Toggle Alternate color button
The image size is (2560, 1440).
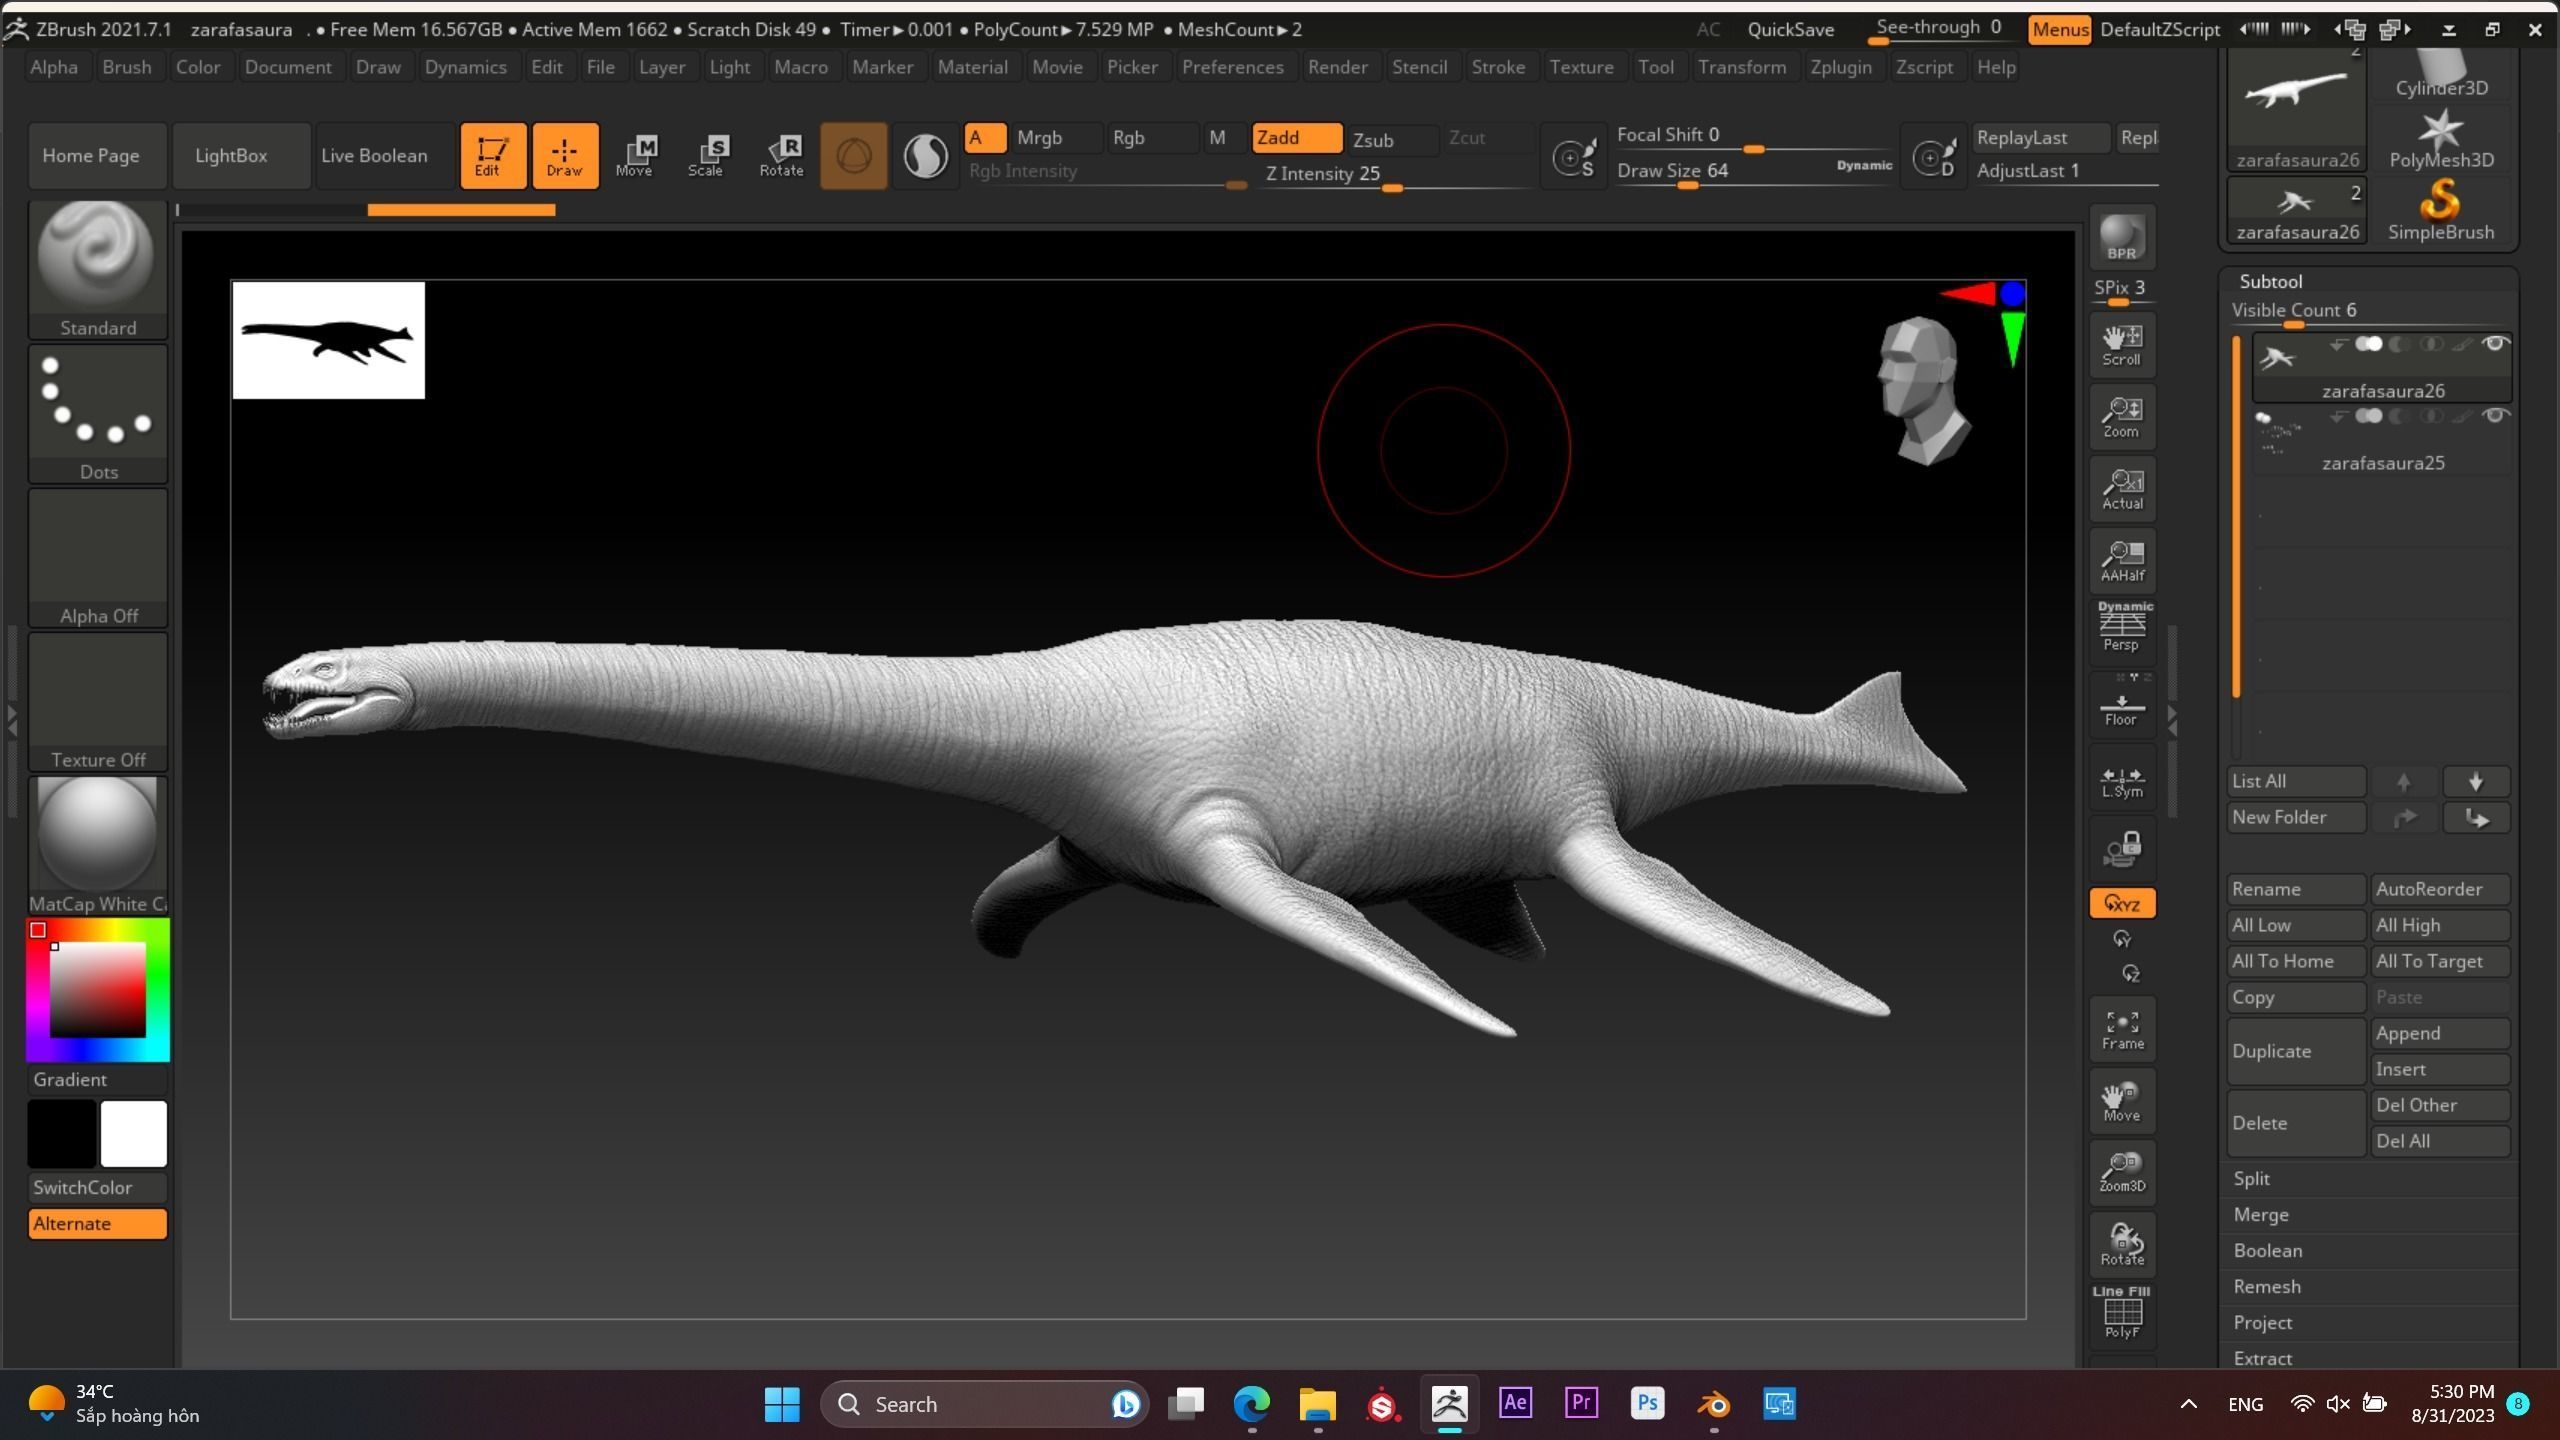tap(97, 1224)
